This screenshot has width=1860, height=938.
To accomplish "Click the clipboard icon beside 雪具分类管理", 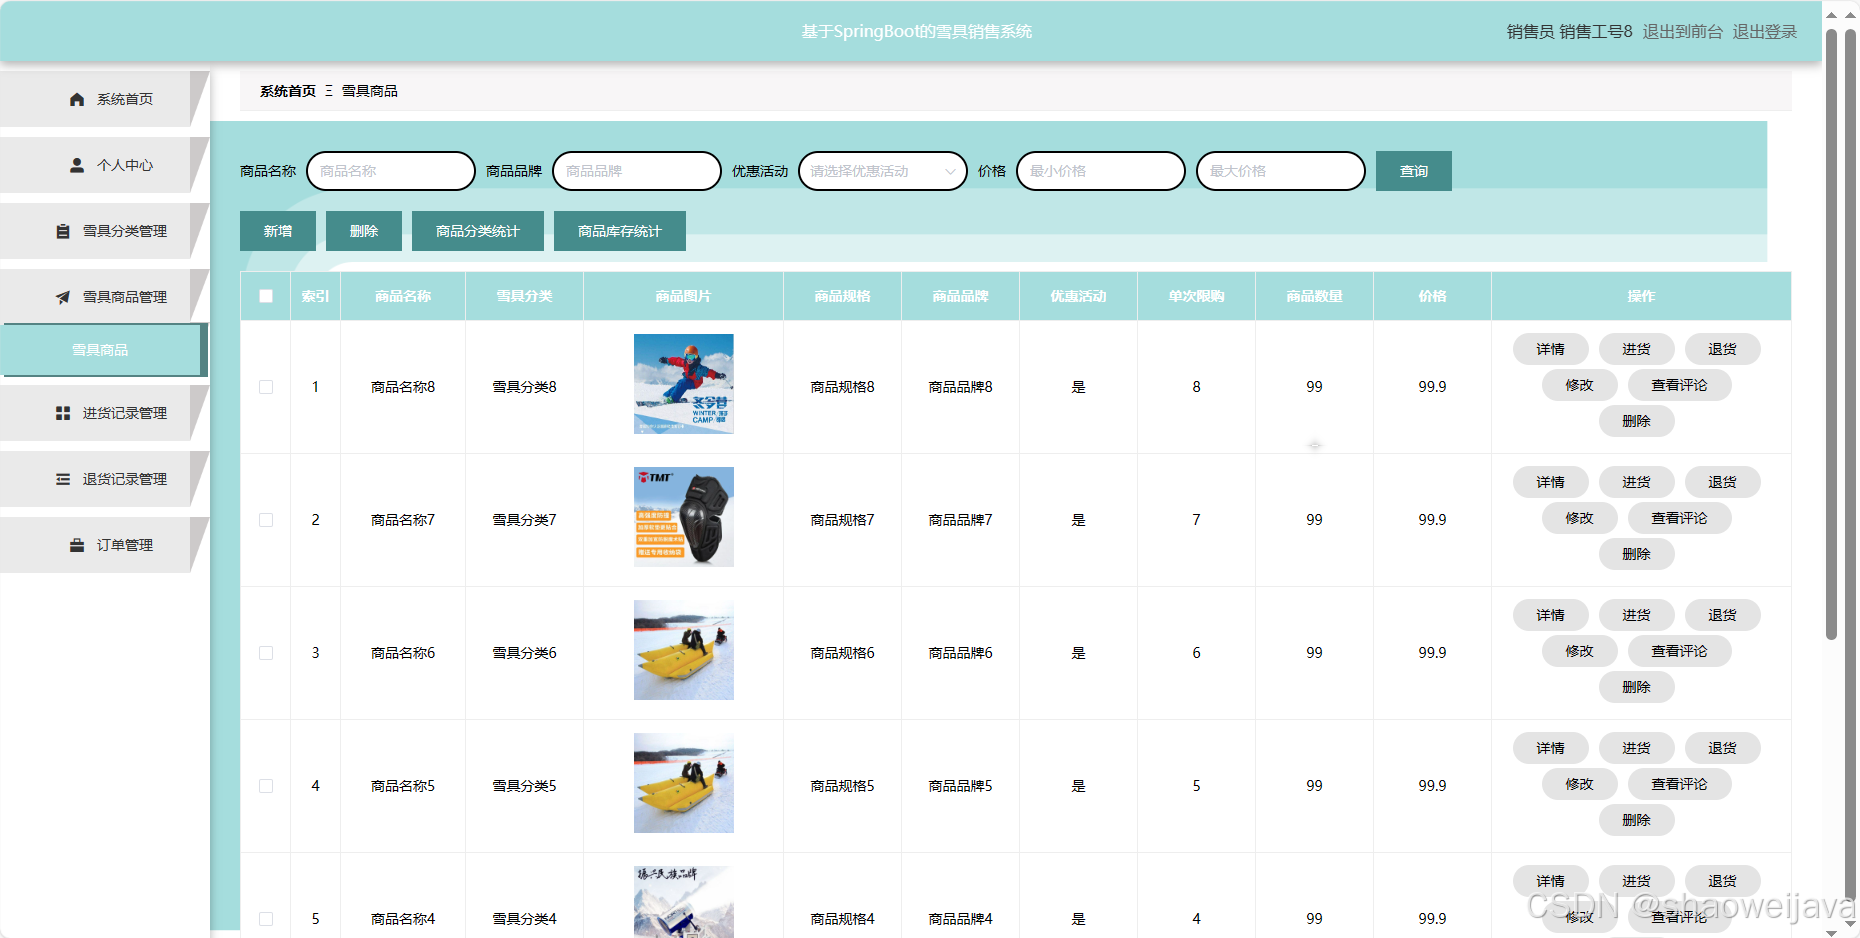I will pos(63,231).
